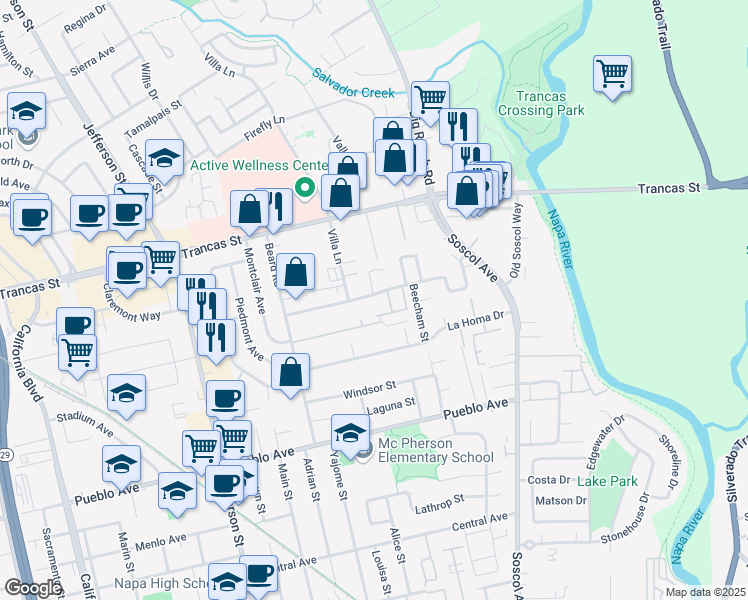Select the graduation cap marker at top-left edge of map

[x=27, y=112]
